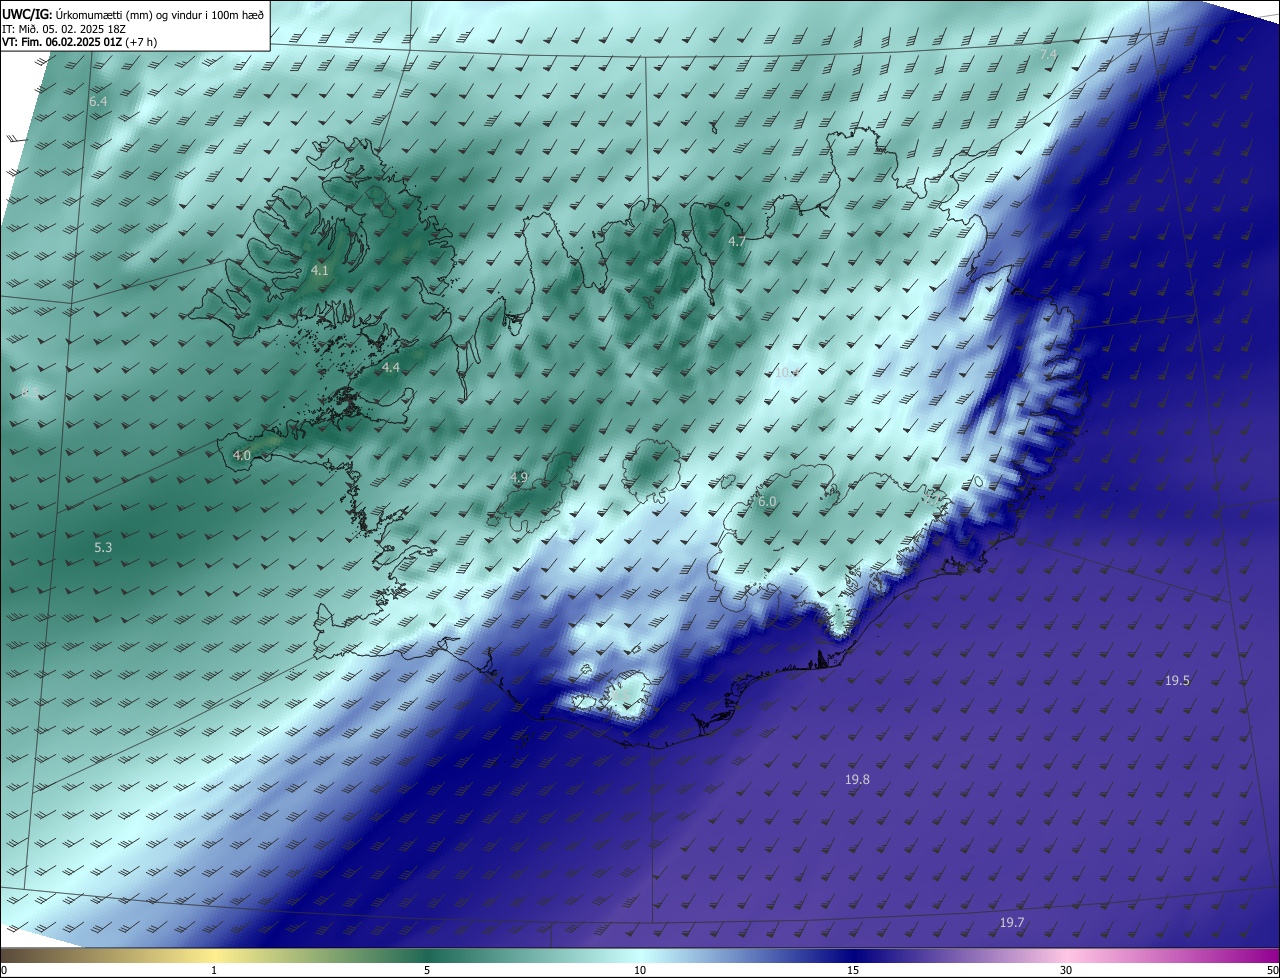
Task: Click the 5.3 value over the ocean
Action: [103, 548]
